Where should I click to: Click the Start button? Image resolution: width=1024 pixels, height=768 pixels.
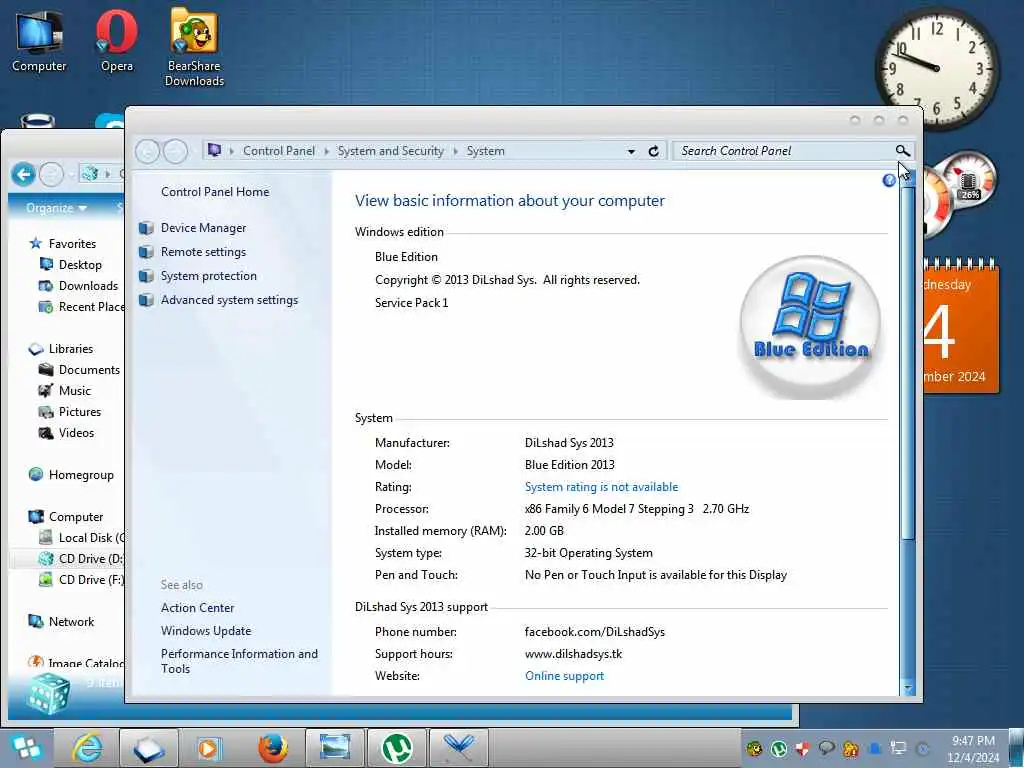26,748
